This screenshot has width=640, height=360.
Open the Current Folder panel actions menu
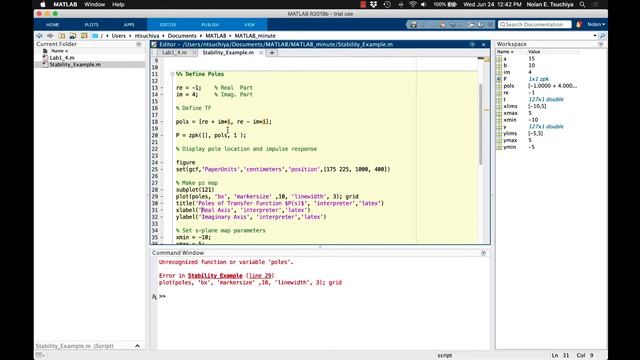tap(139, 44)
